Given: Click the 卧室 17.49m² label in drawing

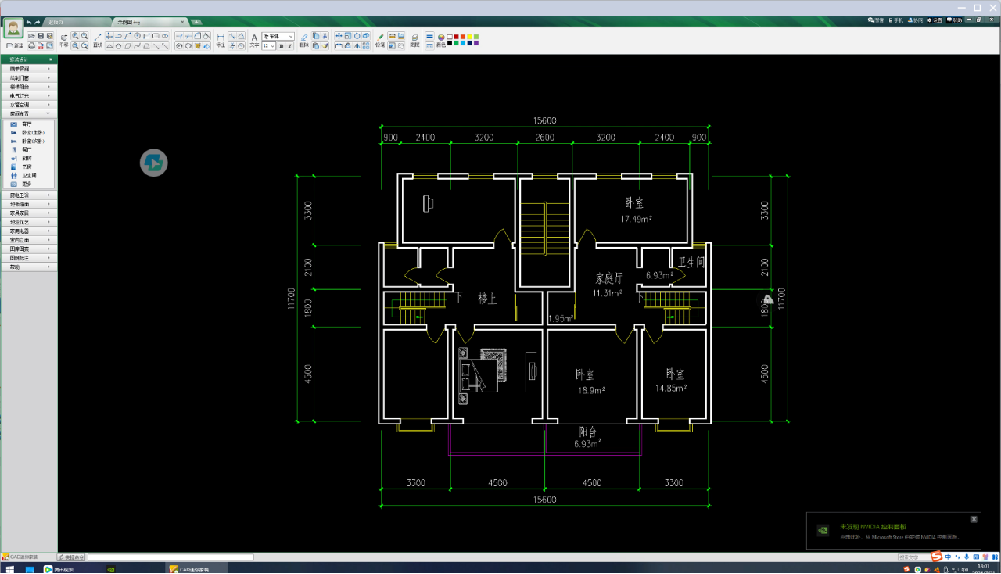Looking at the screenshot, I should pyautogui.click(x=635, y=211).
